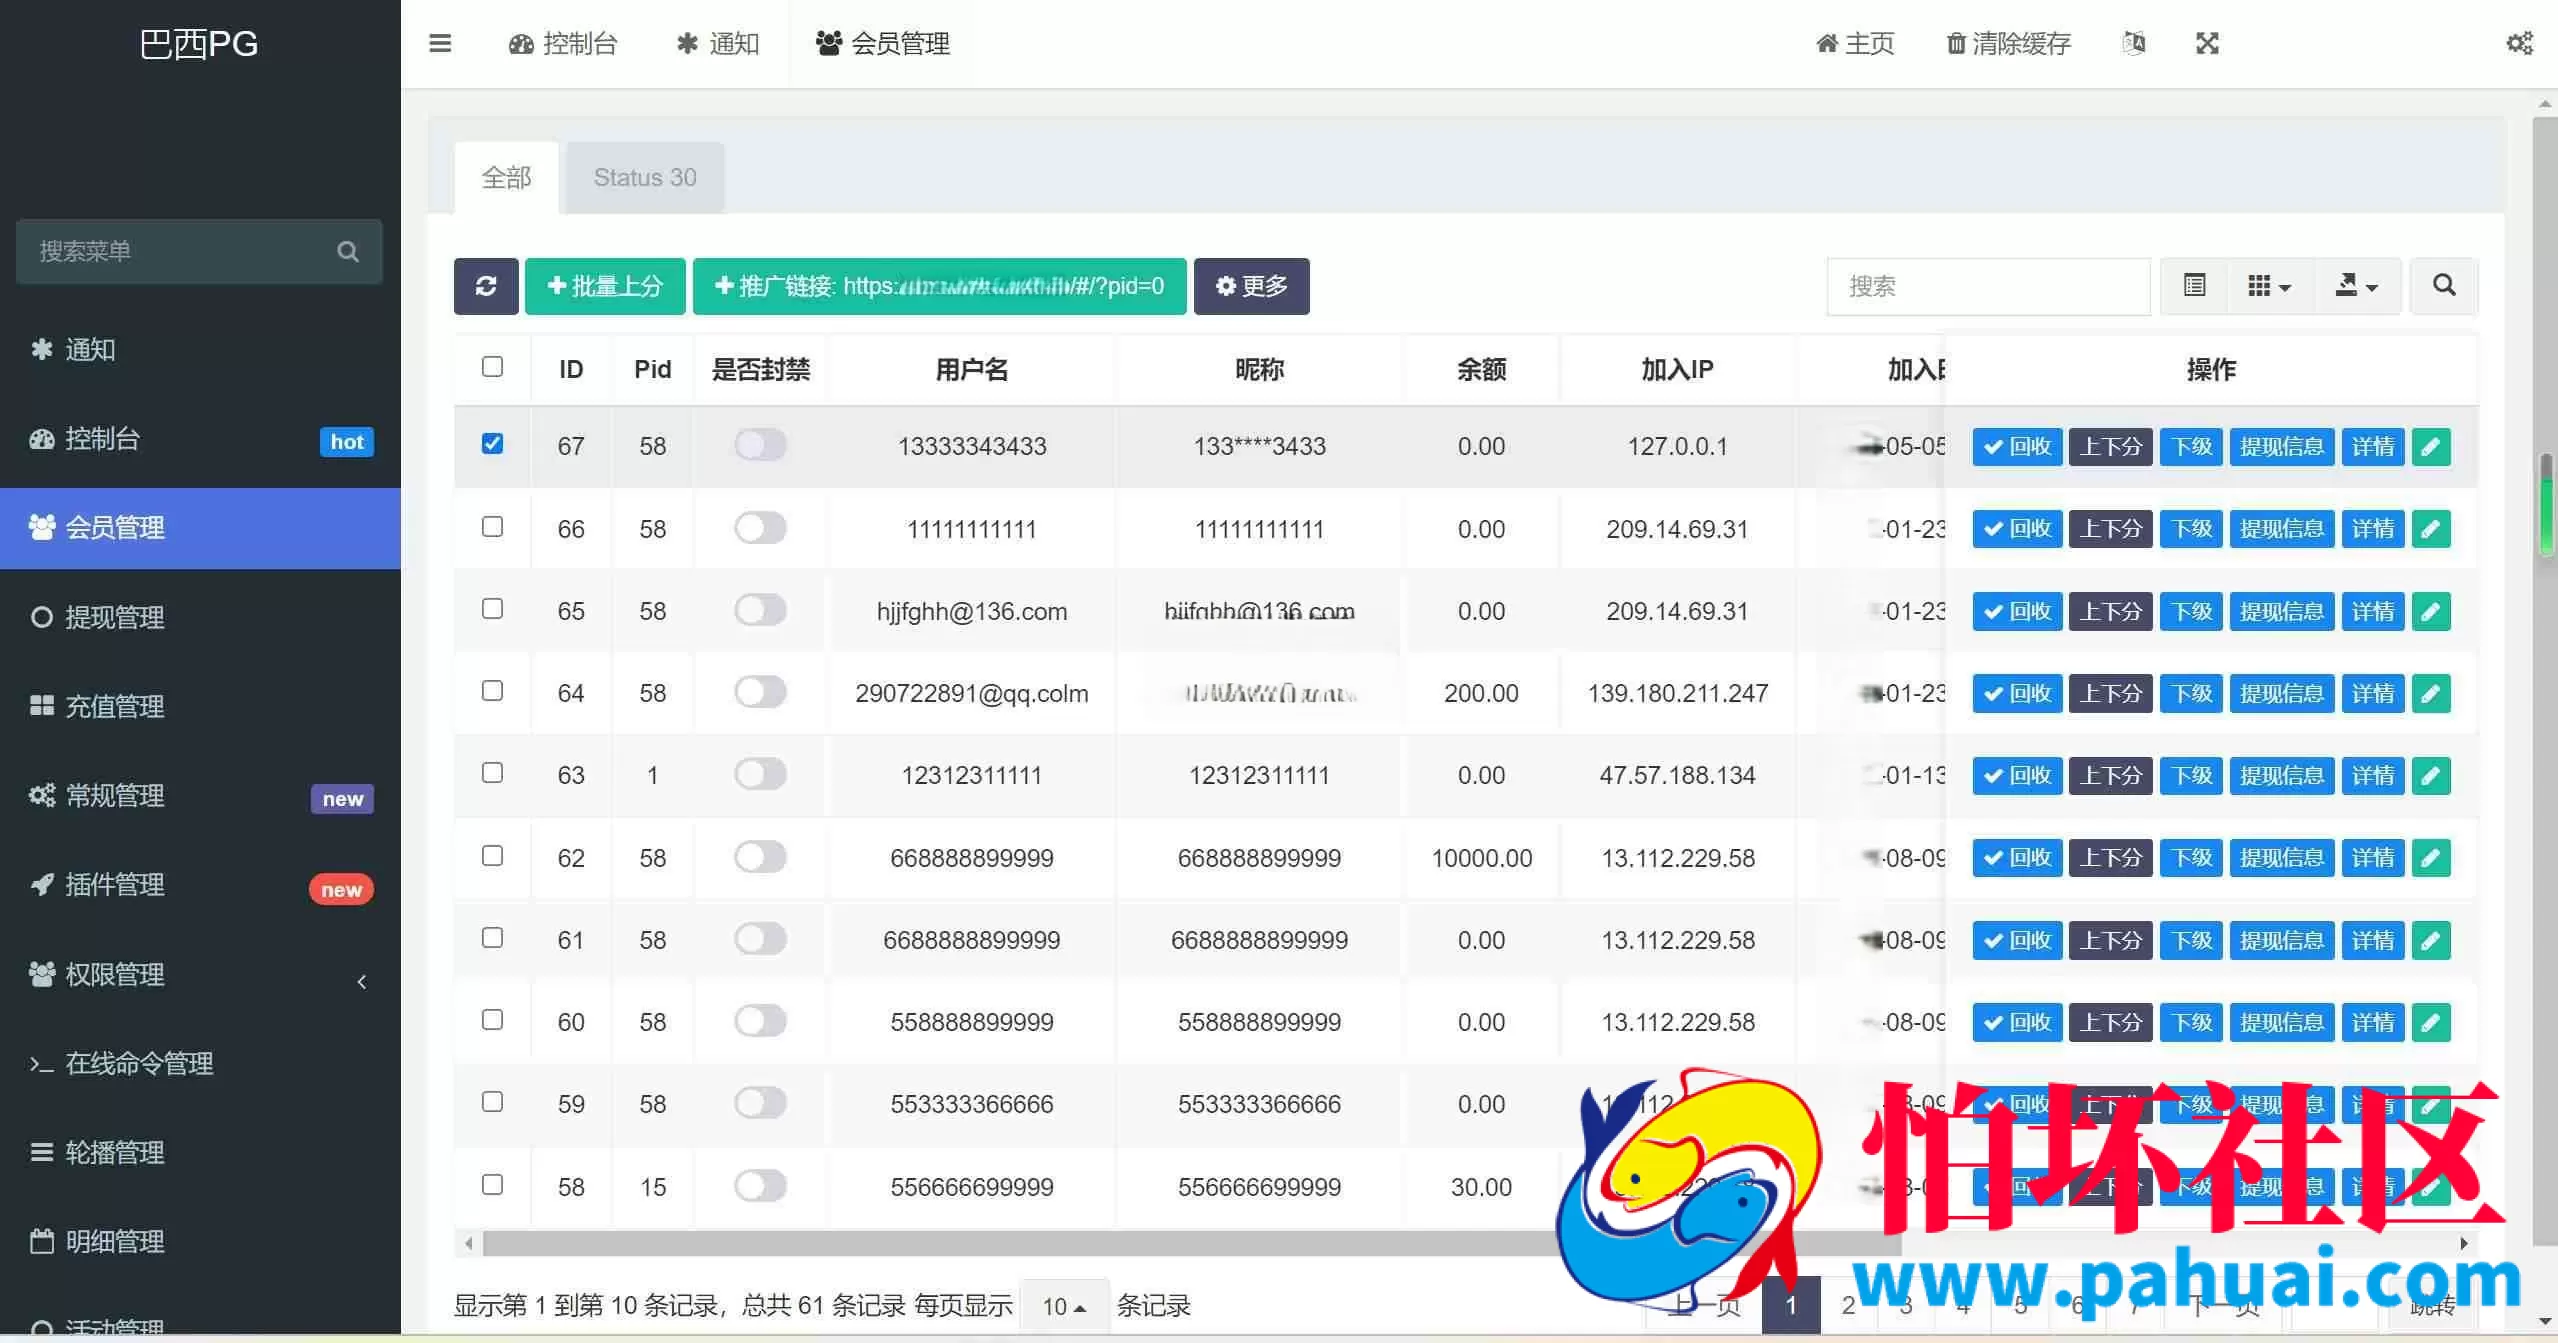Toggle the card/list view icon
Screen dimensions: 2558x1343
coord(2194,286)
